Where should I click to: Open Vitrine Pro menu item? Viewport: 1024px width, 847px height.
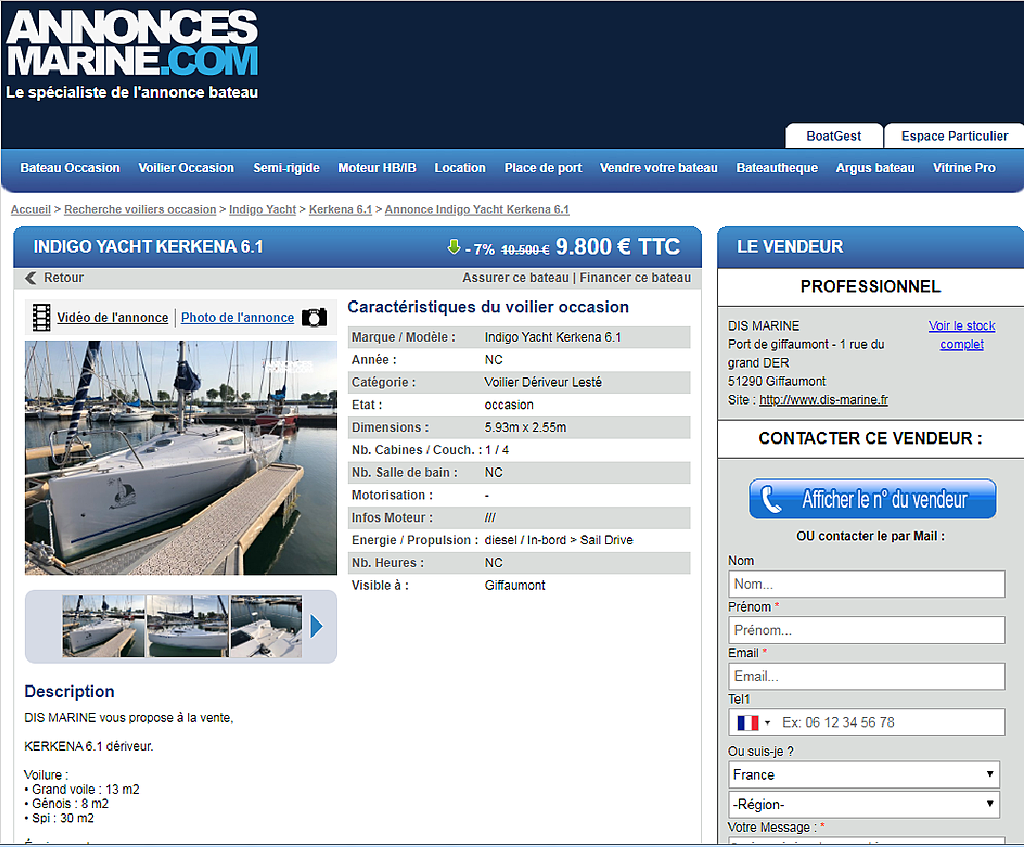point(964,168)
